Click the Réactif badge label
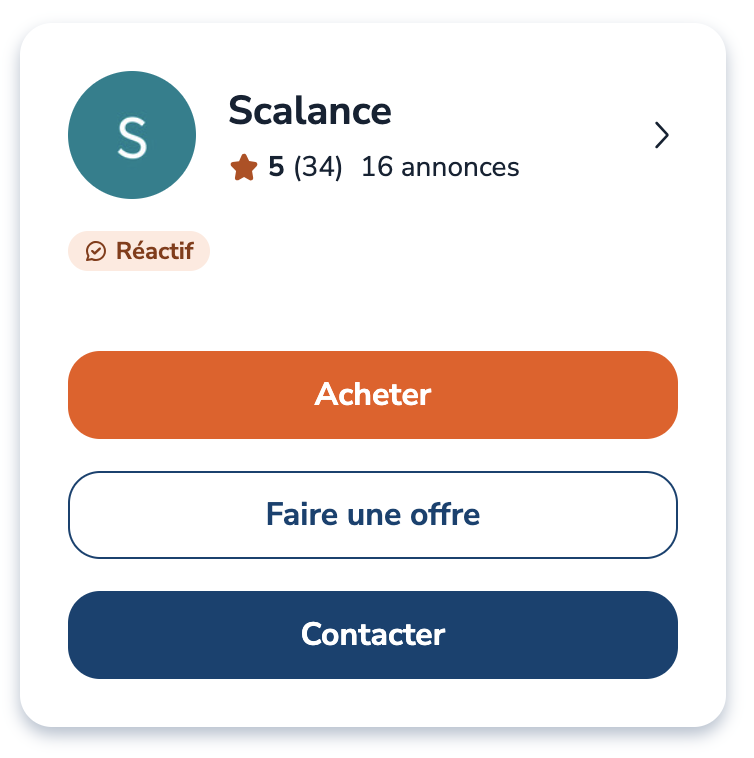The height and width of the screenshot is (758, 754). 154,252
